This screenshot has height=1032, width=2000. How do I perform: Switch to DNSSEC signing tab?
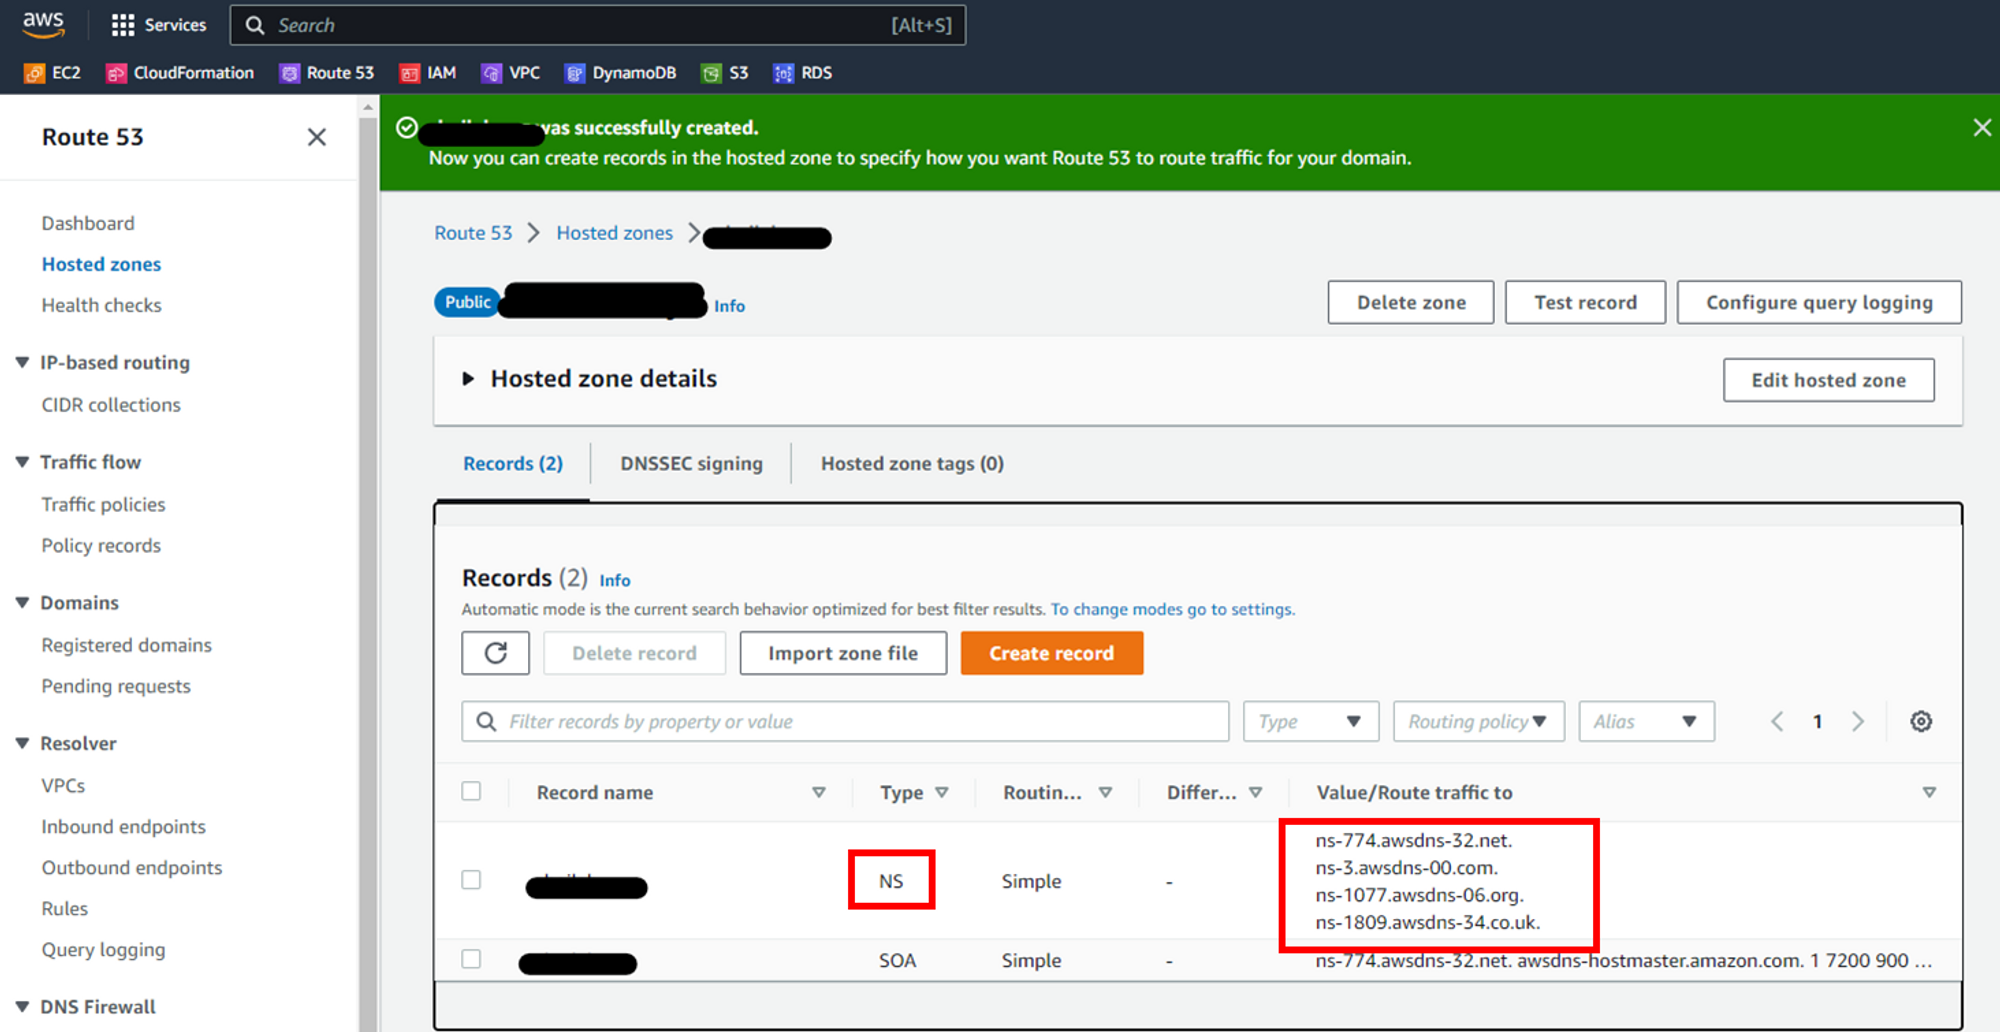click(691, 464)
